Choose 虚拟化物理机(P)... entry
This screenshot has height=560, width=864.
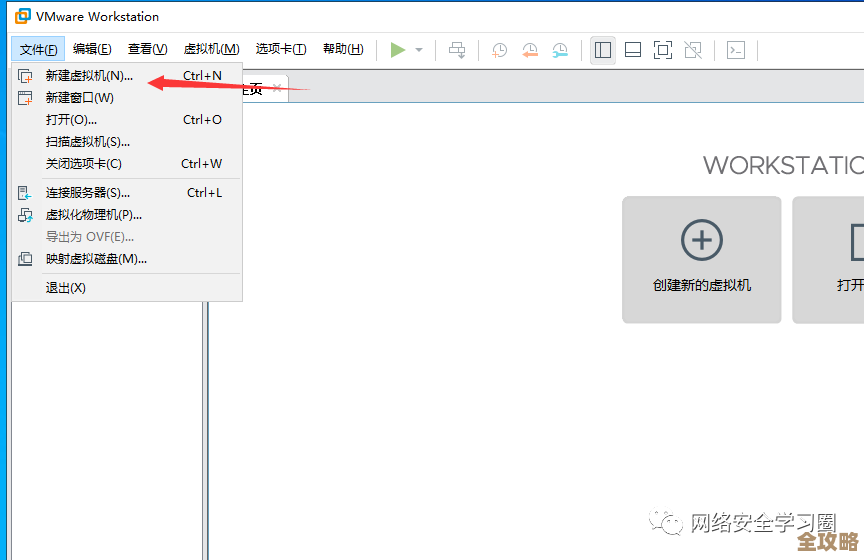[x=127, y=215]
